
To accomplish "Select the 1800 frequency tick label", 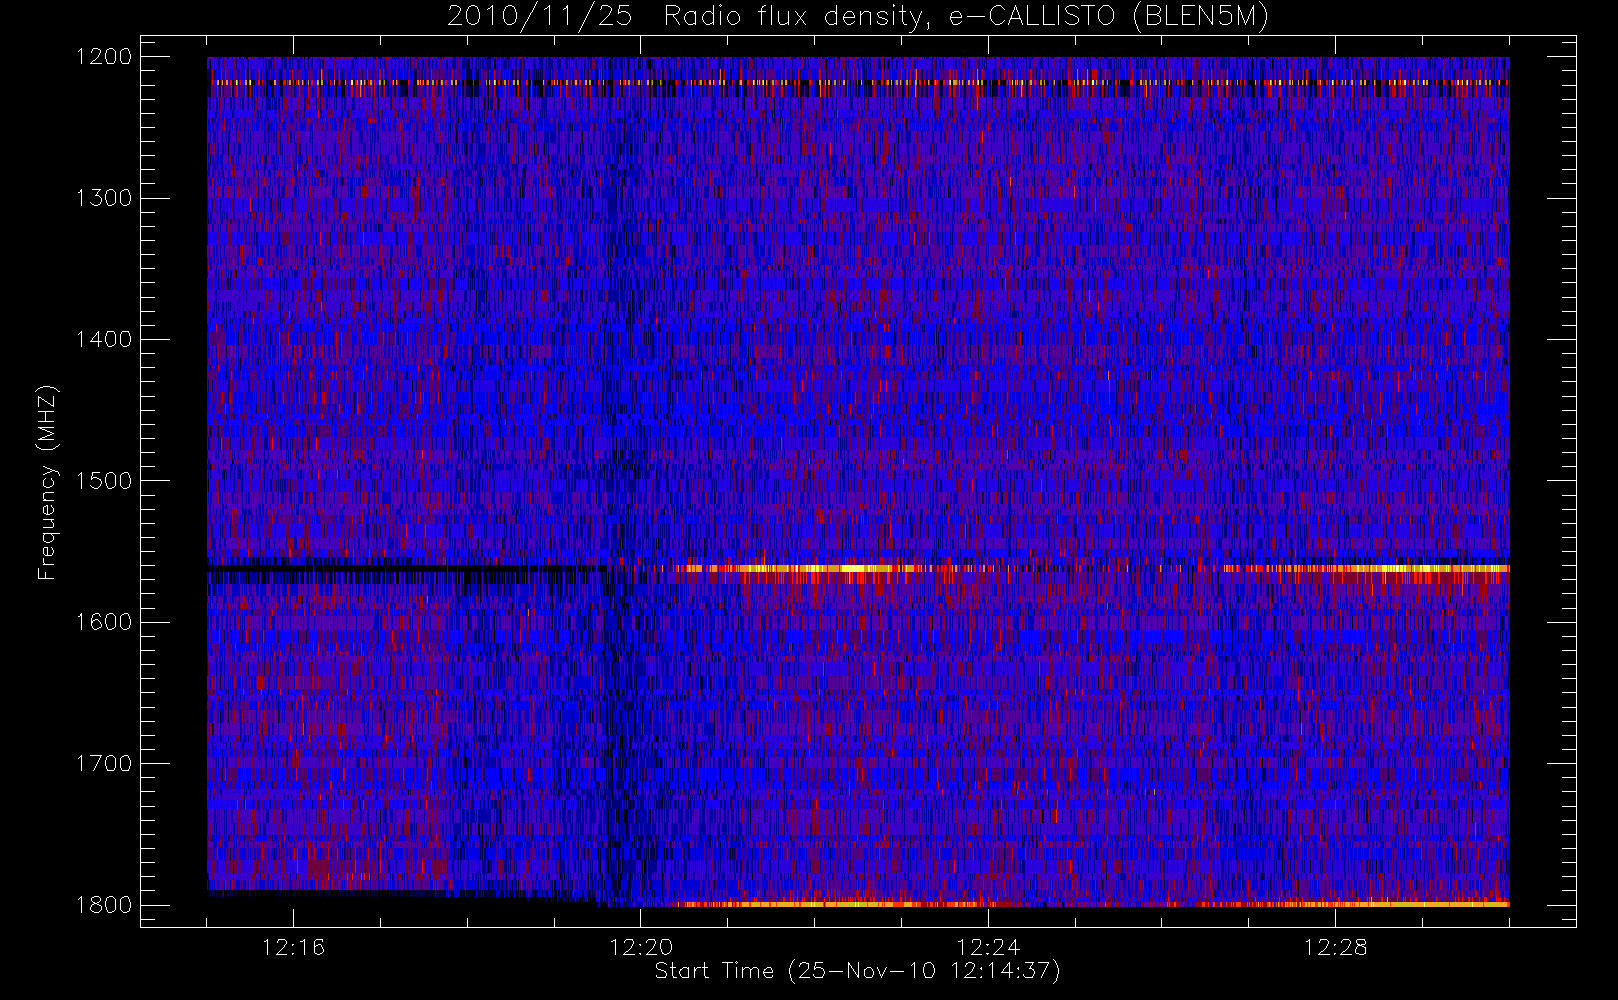I will click(x=104, y=905).
